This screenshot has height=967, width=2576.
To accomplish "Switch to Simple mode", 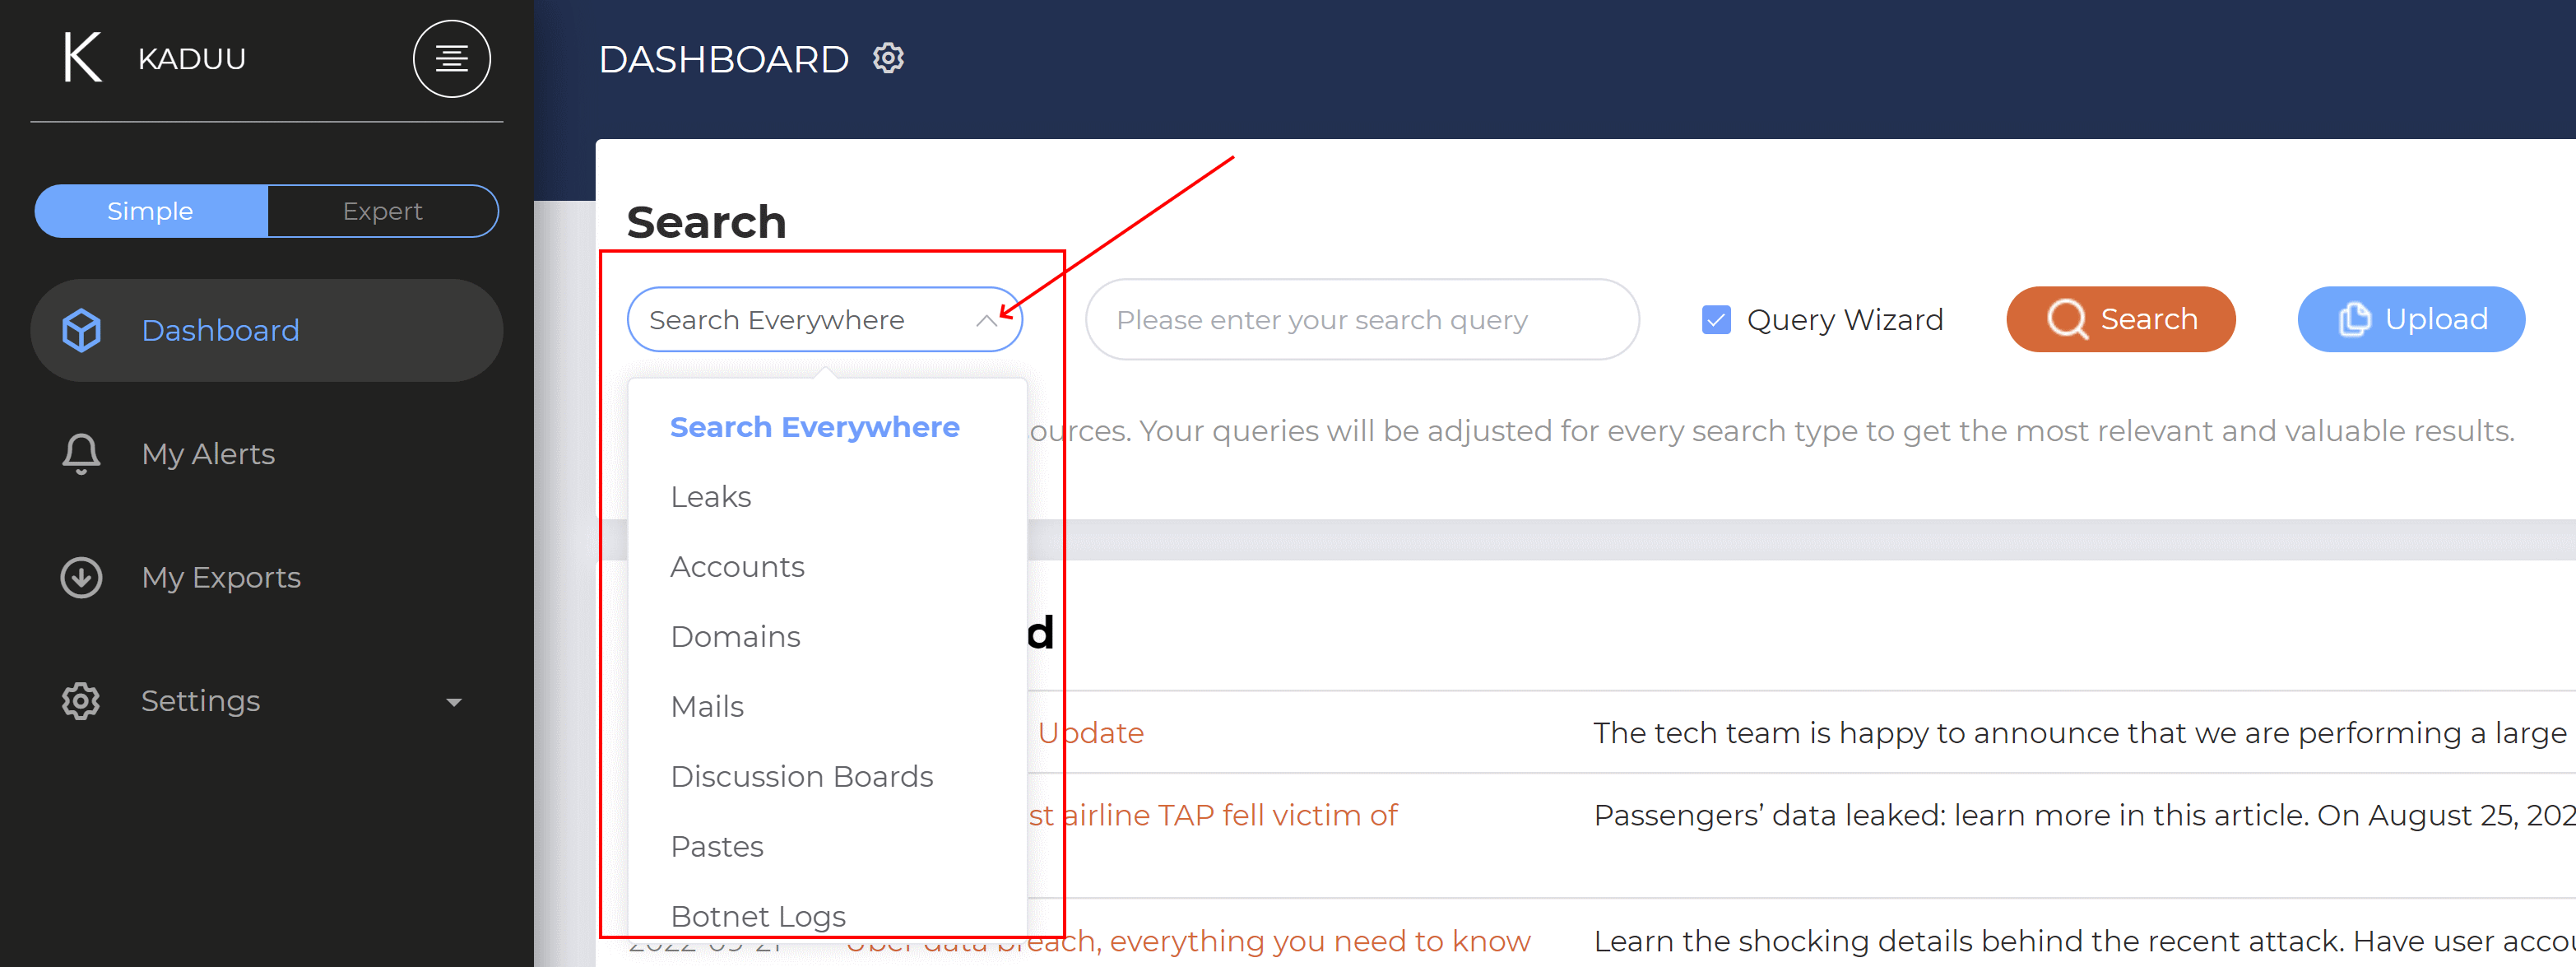I will pyautogui.click(x=151, y=211).
